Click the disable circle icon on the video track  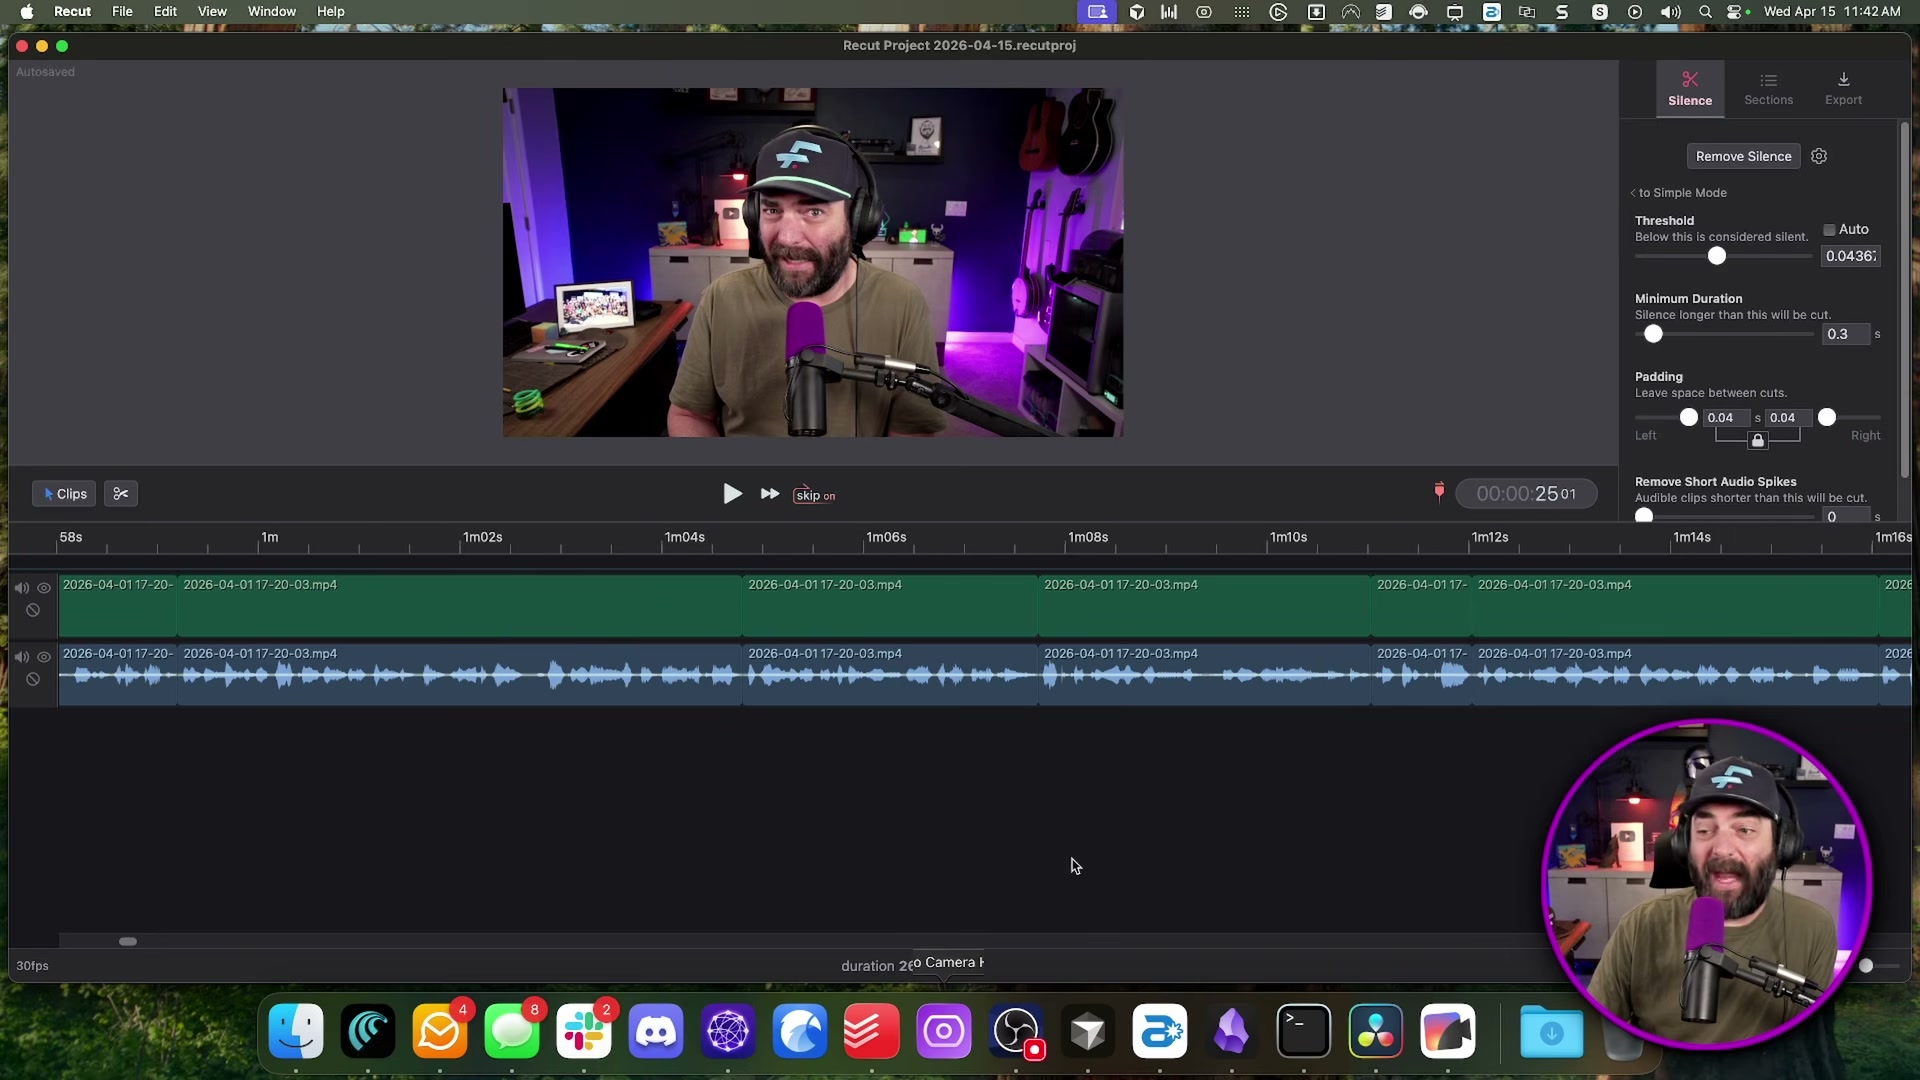coord(33,610)
